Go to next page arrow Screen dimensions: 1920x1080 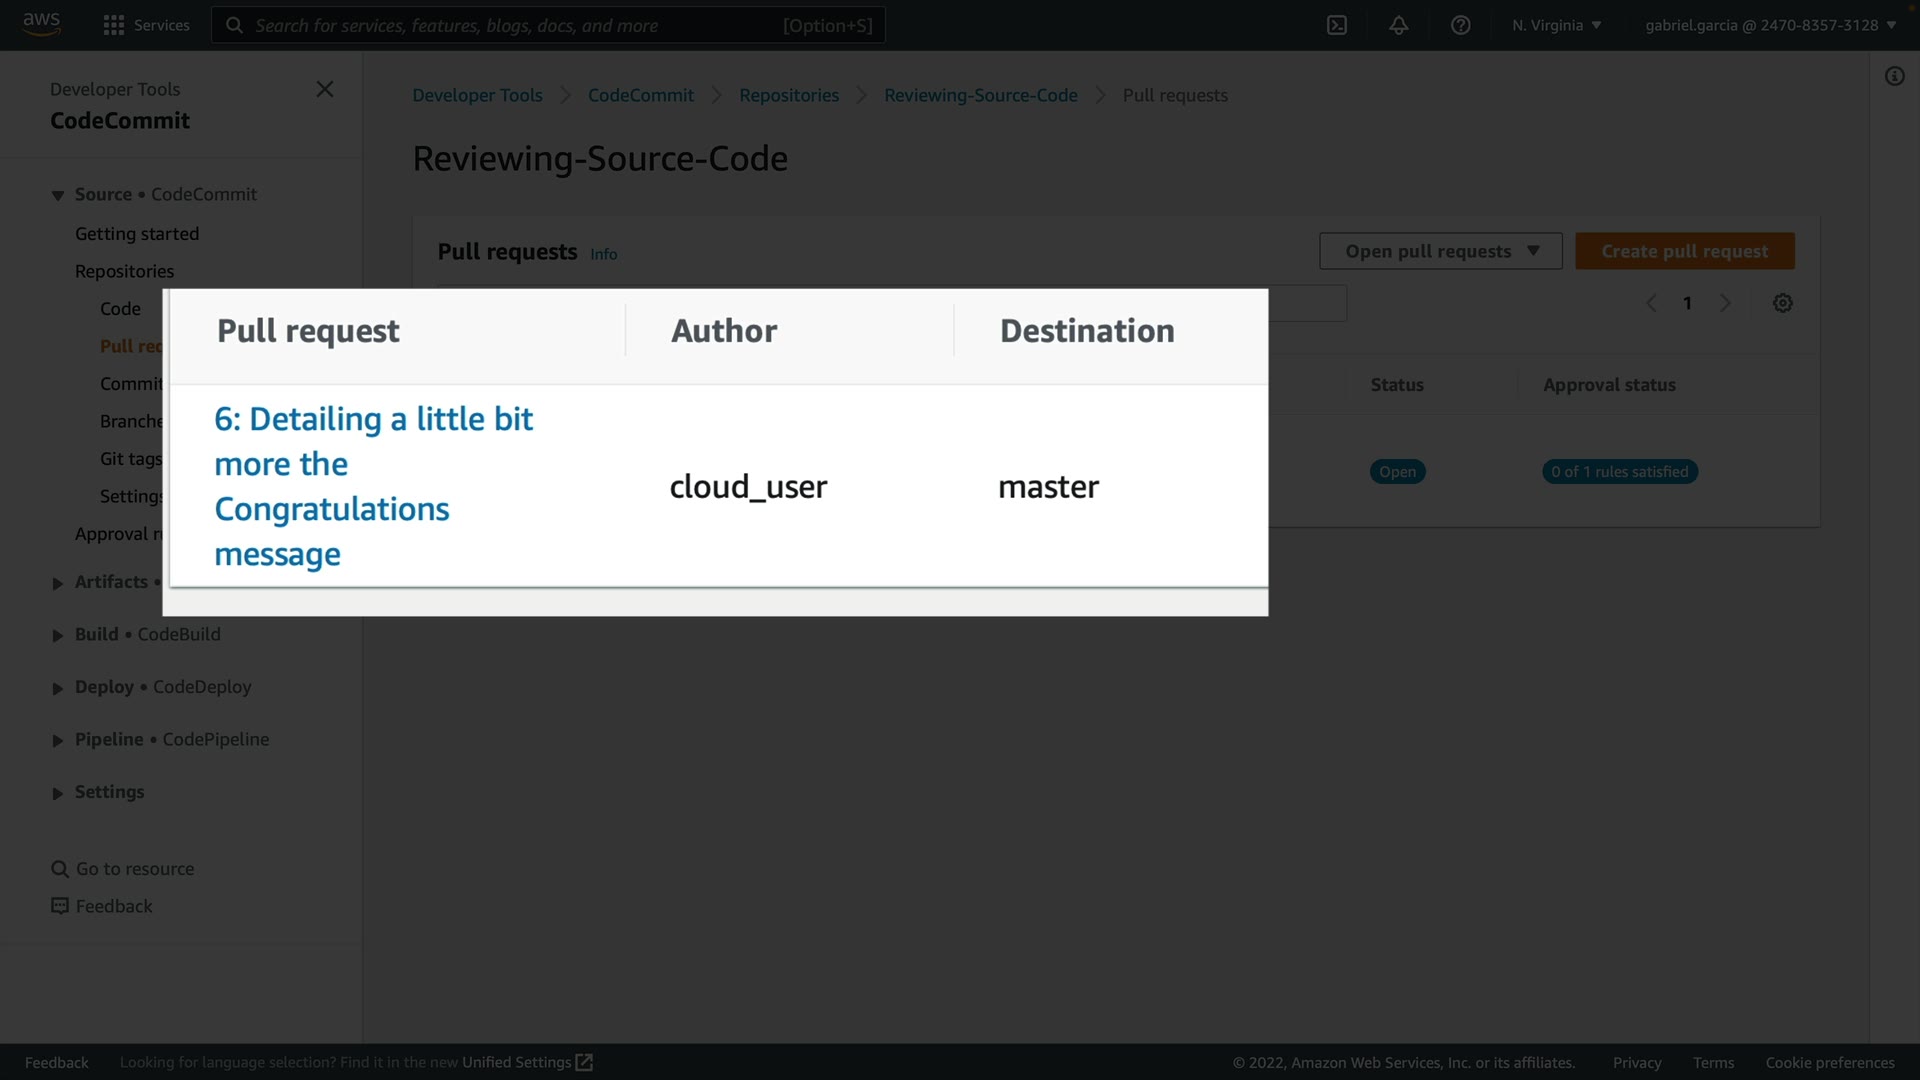point(1725,303)
